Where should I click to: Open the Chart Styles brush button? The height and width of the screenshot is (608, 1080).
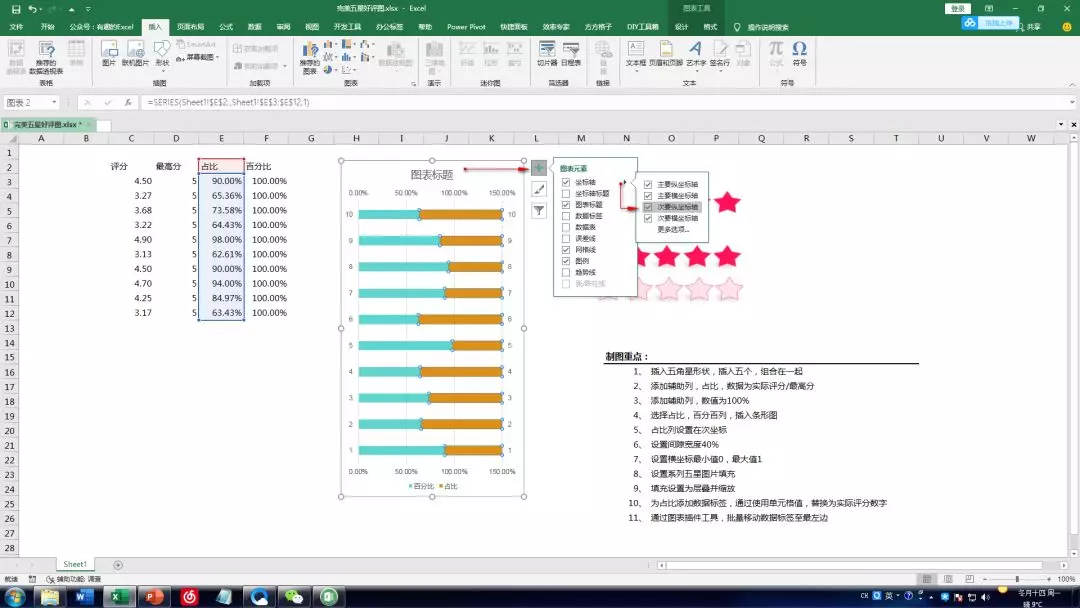pos(539,189)
